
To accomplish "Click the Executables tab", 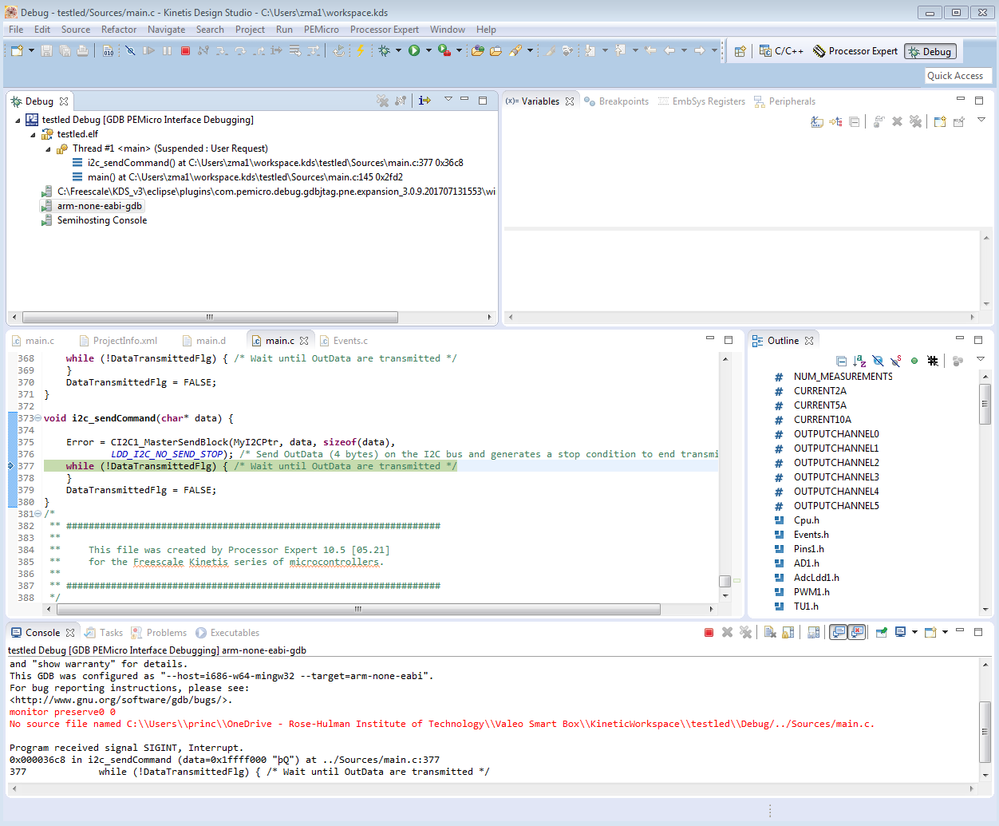I will pos(227,633).
